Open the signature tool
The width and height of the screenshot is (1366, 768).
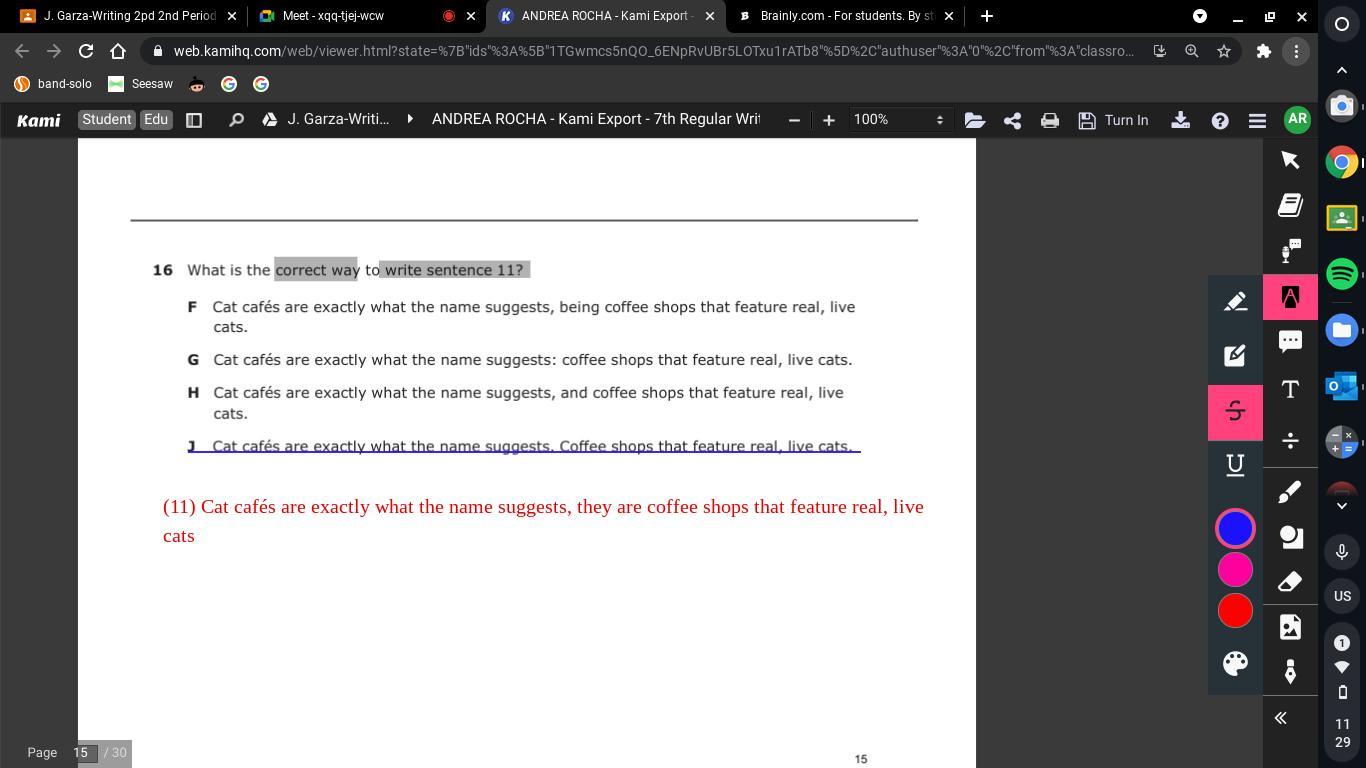pos(1290,673)
